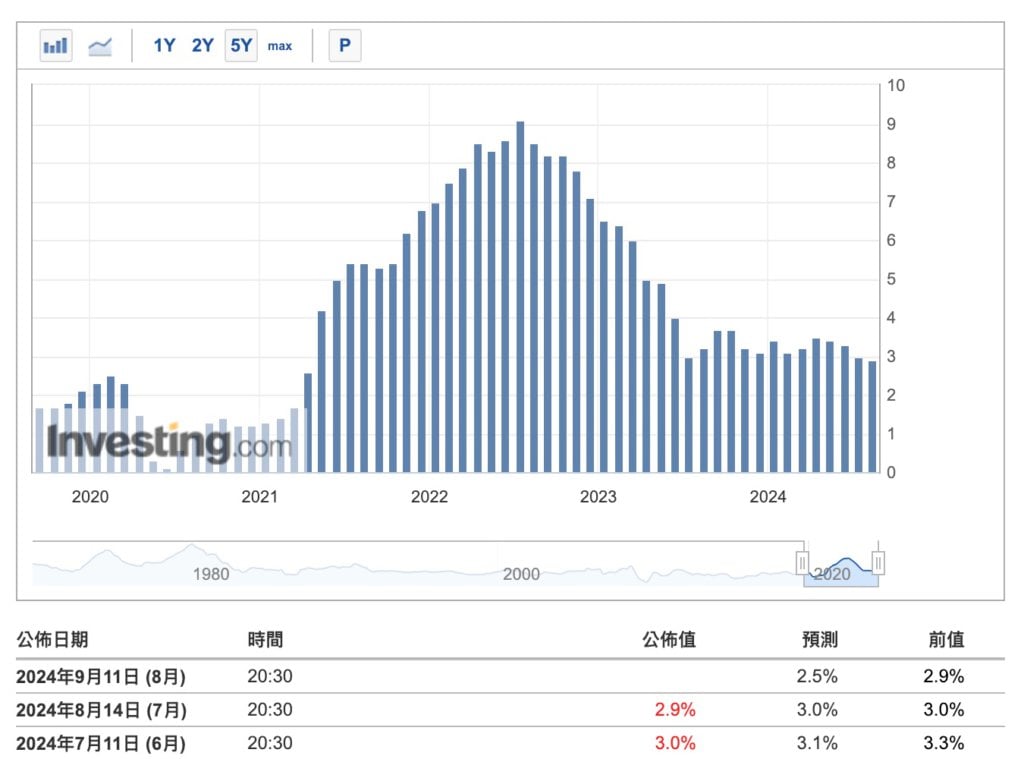Click 2000 area in overview timeline
Screen dimensions: 1024x759
521,574
